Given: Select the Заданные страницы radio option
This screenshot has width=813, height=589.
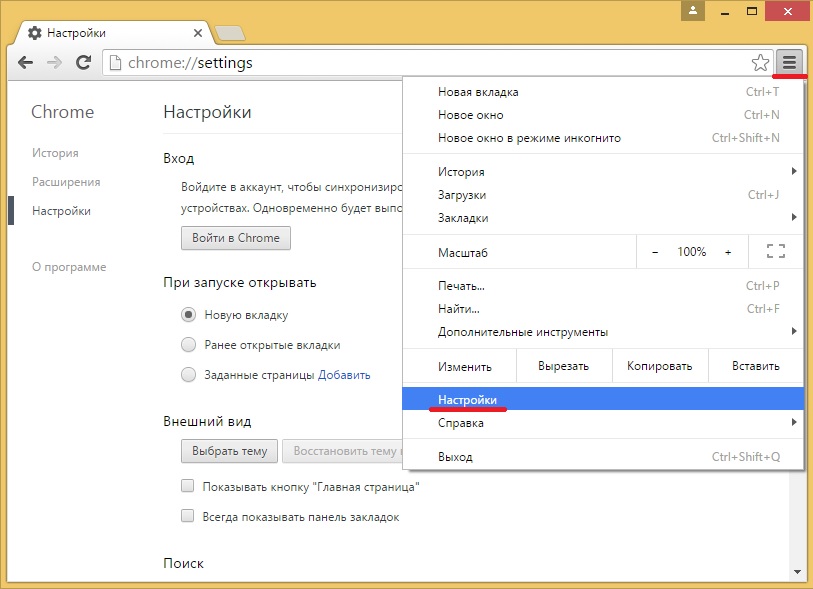Looking at the screenshot, I should click(x=188, y=375).
